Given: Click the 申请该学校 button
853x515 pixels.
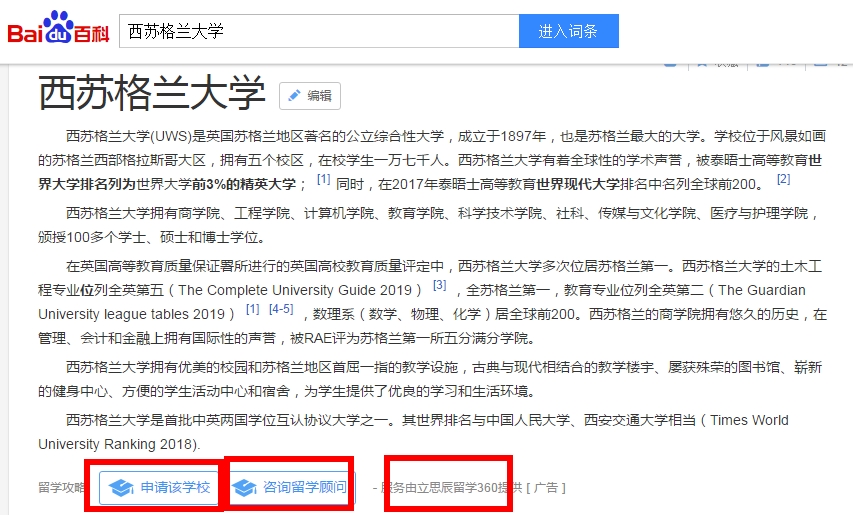Looking at the screenshot, I should [x=159, y=487].
